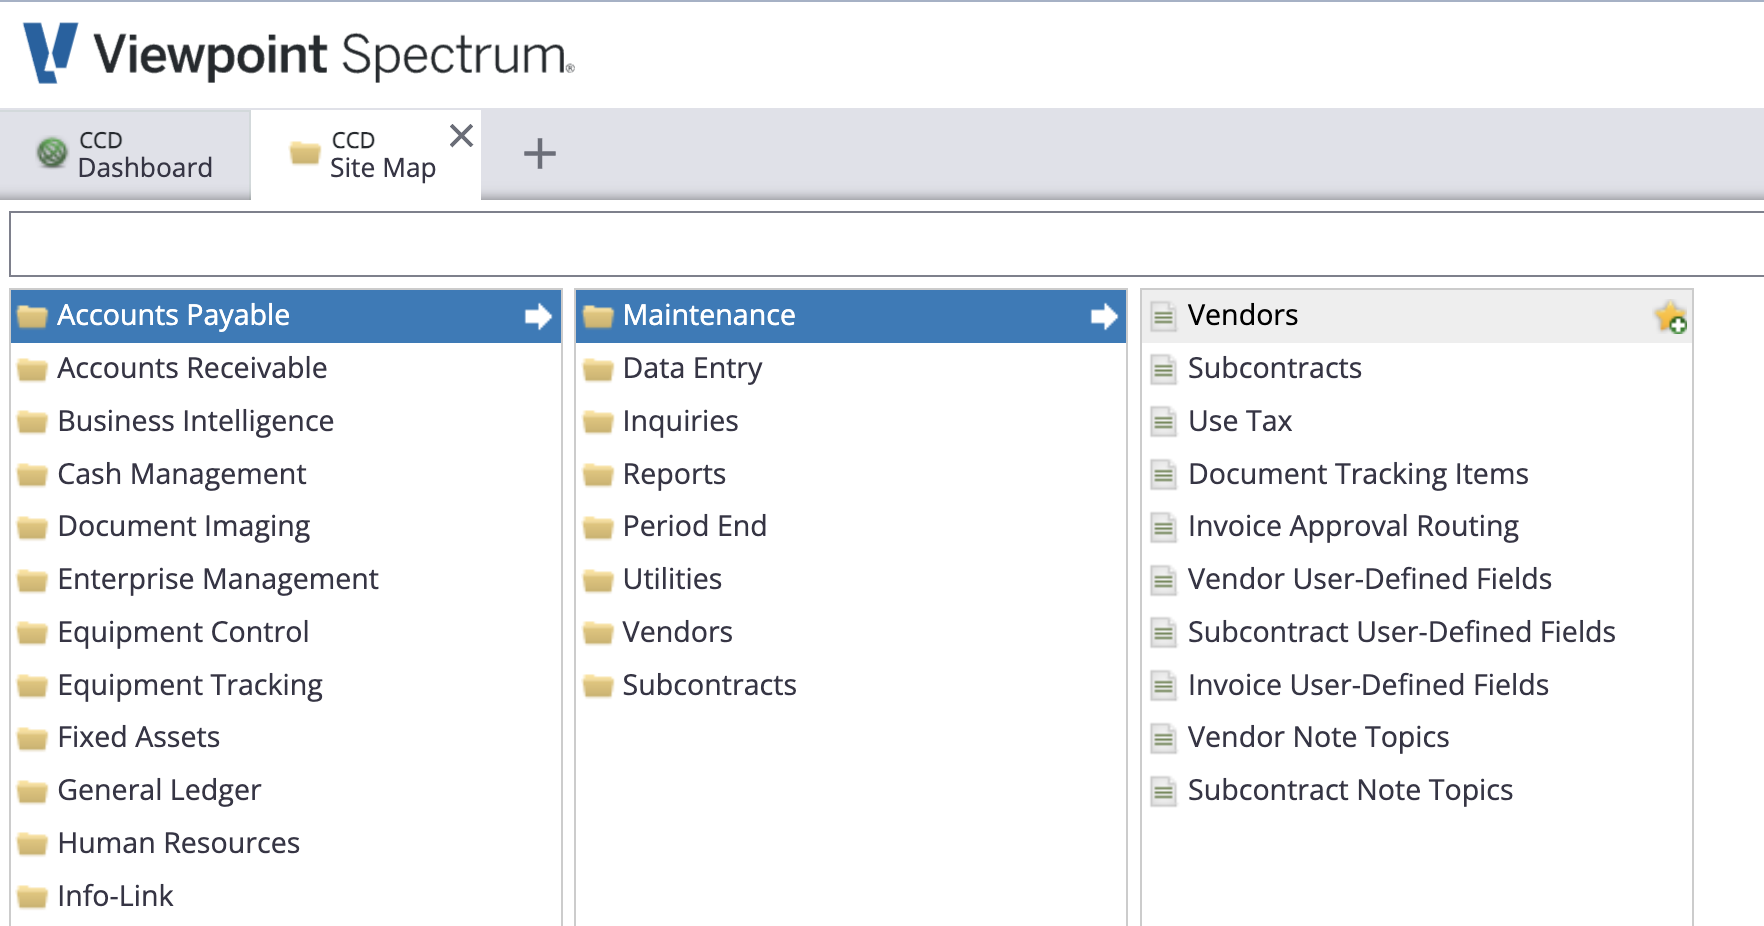
Task: Open Subcontract Note Topics screen
Action: click(x=1417, y=790)
